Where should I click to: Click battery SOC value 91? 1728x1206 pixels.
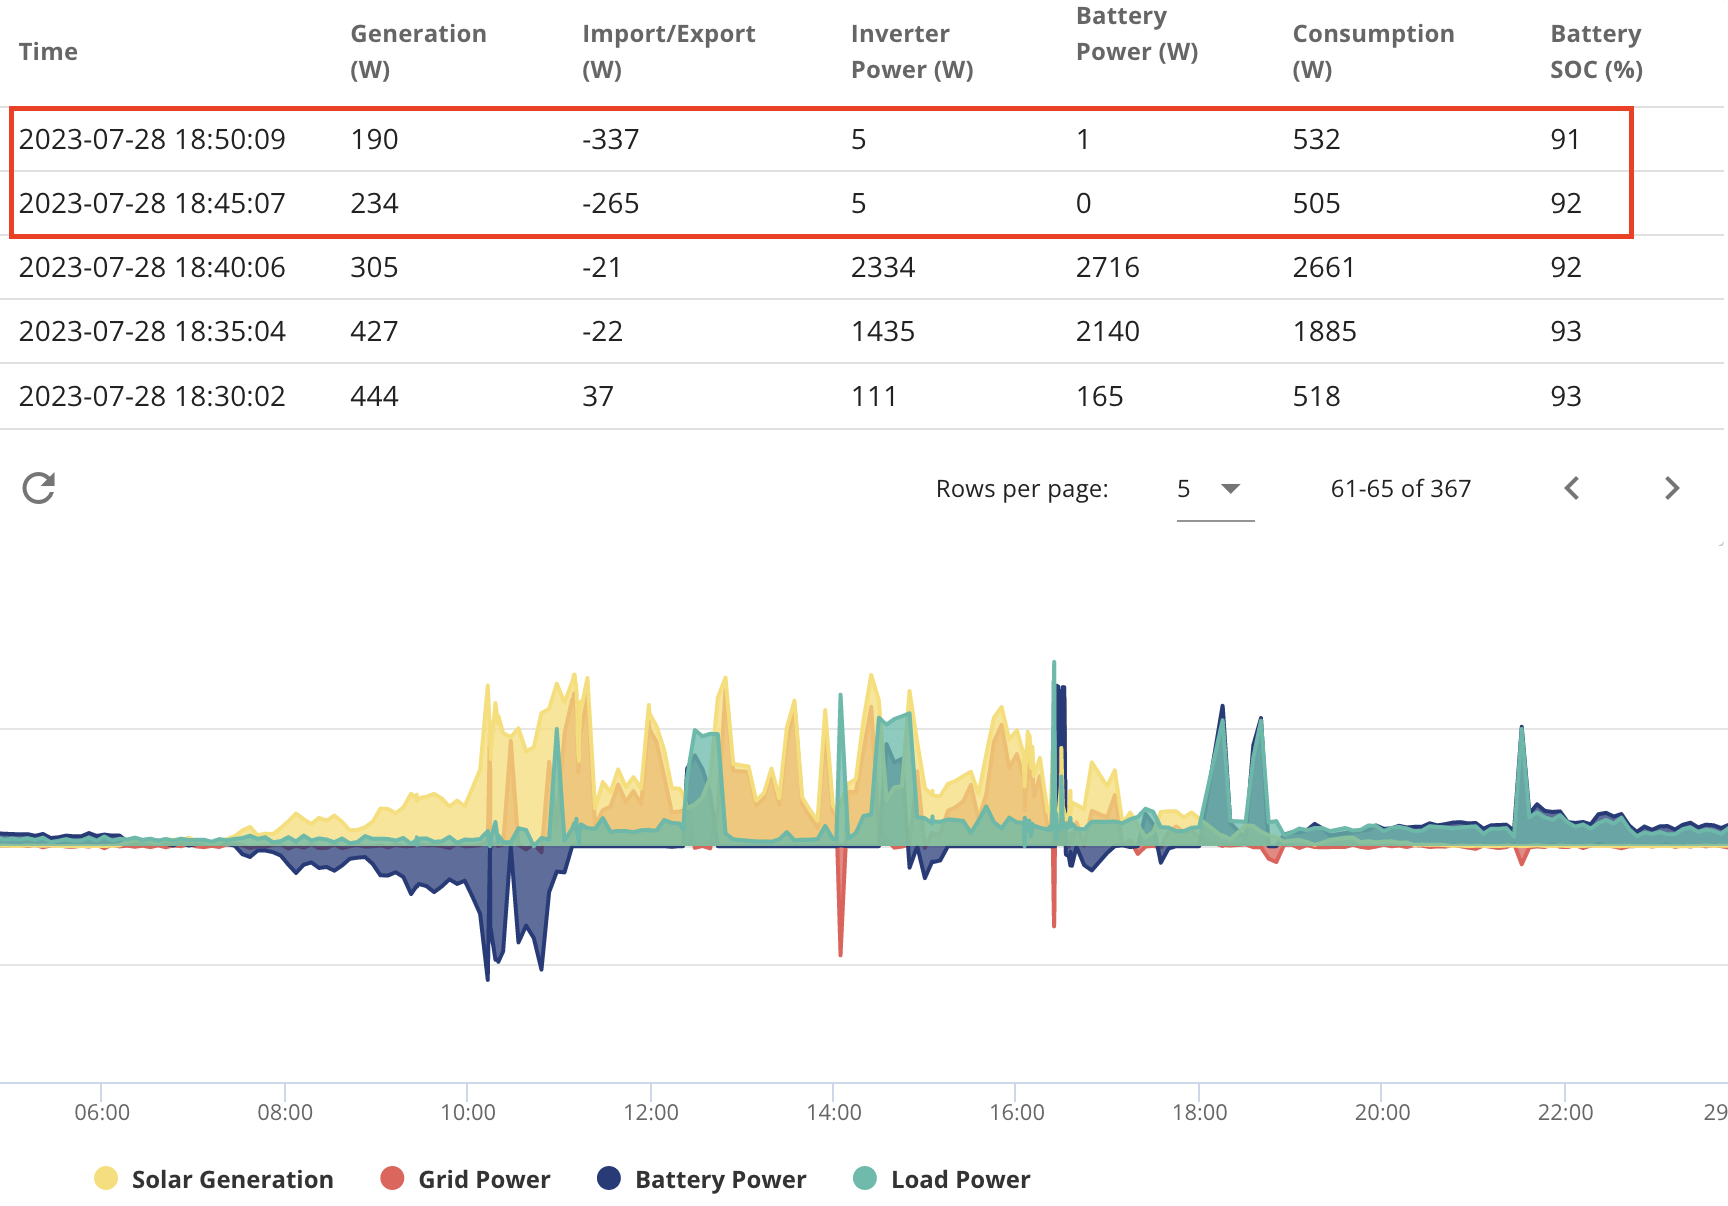click(x=1566, y=139)
